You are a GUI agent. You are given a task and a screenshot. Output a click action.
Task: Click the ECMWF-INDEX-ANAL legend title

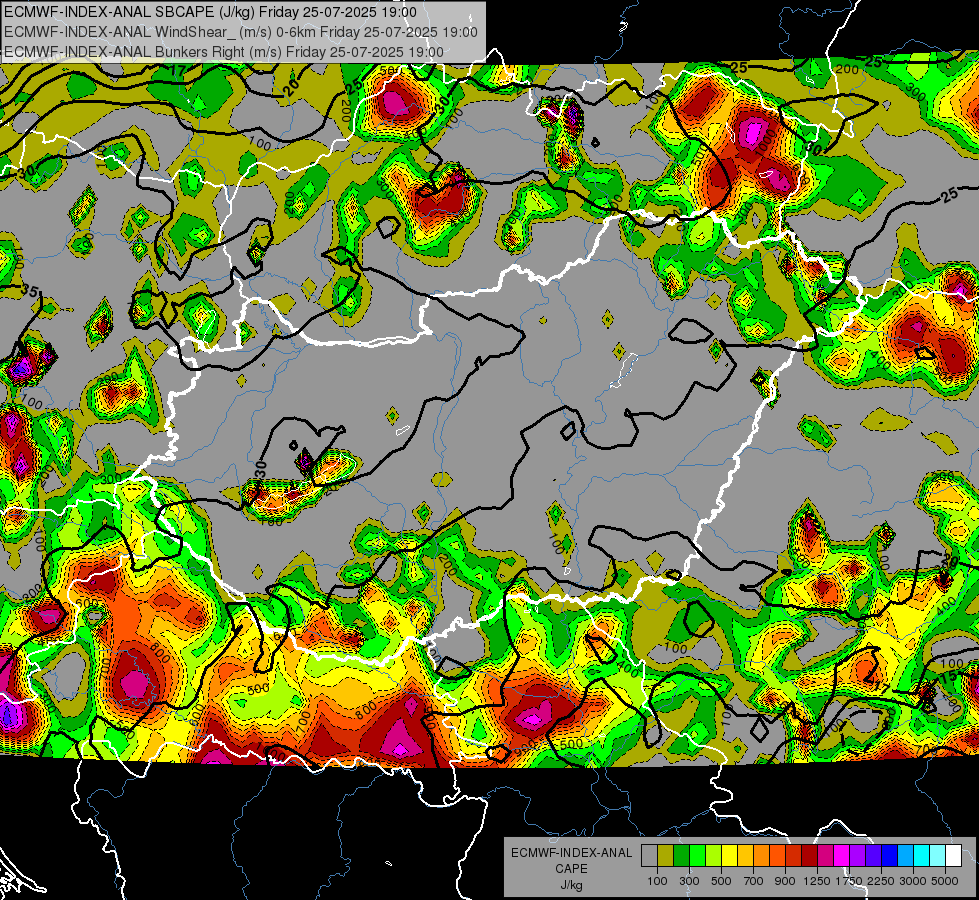point(572,853)
